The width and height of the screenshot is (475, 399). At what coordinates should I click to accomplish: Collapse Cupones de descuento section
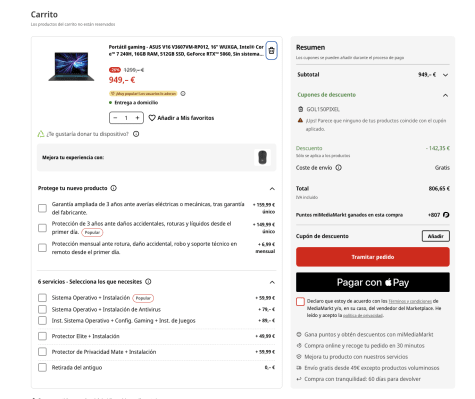pos(445,95)
